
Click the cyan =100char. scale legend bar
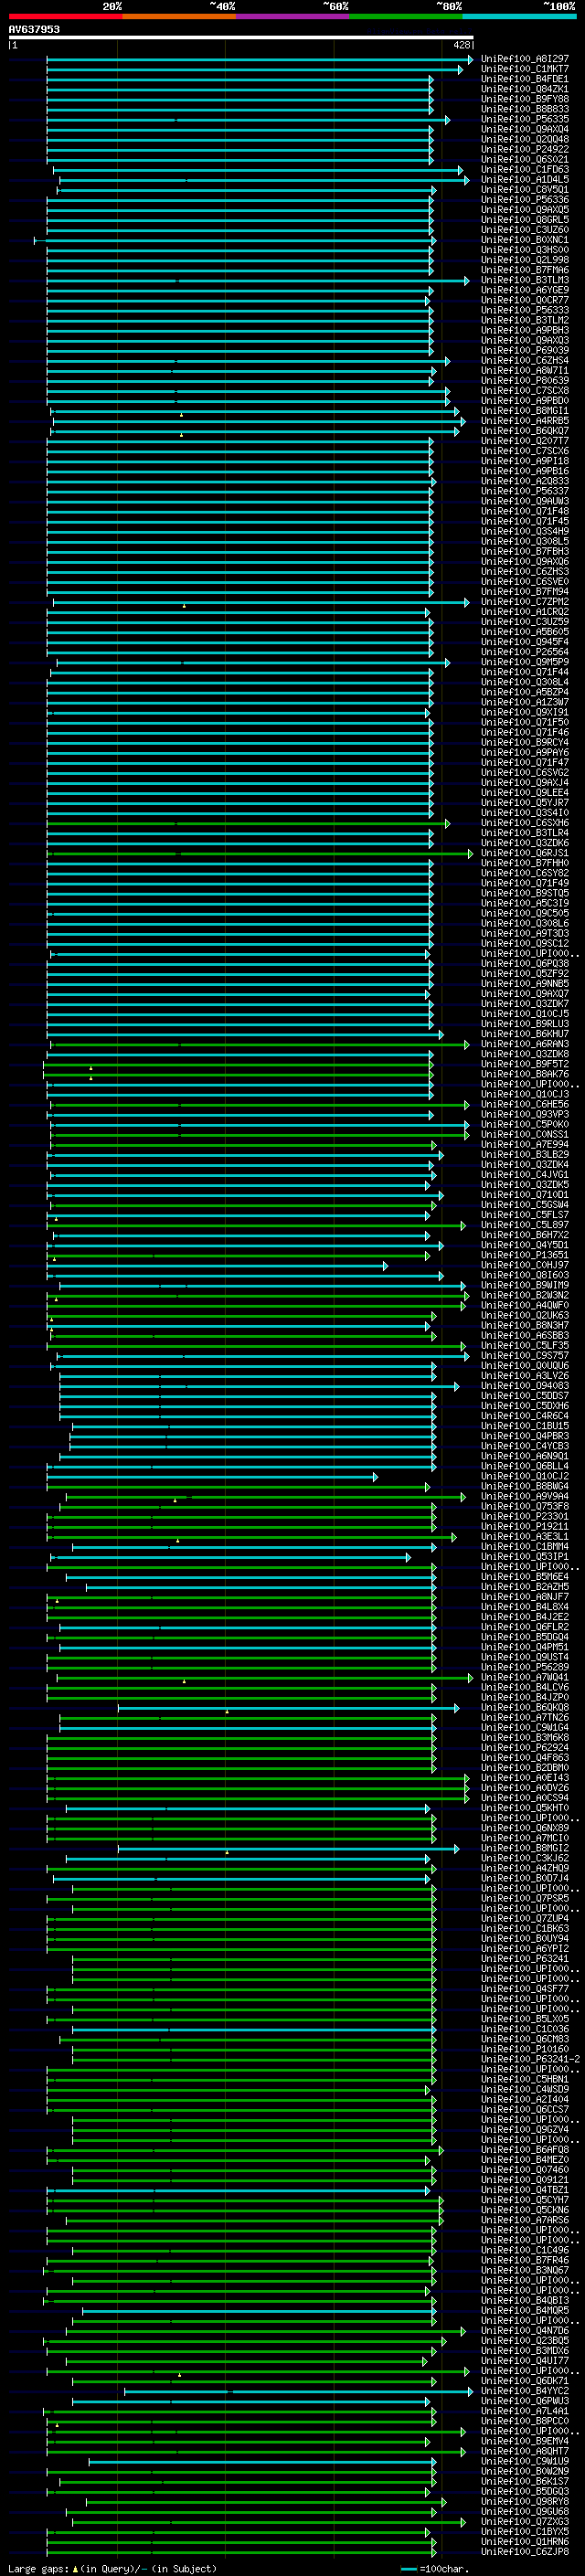[x=408, y=2568]
